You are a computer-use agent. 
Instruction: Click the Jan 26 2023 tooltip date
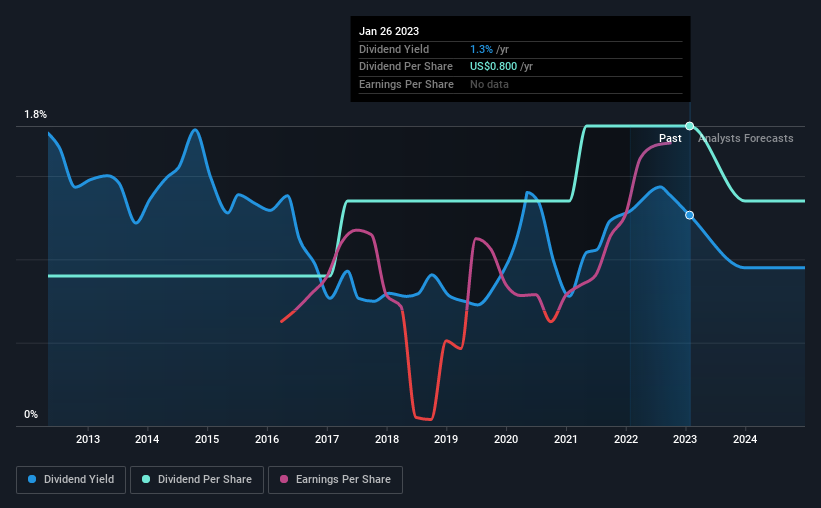click(389, 31)
